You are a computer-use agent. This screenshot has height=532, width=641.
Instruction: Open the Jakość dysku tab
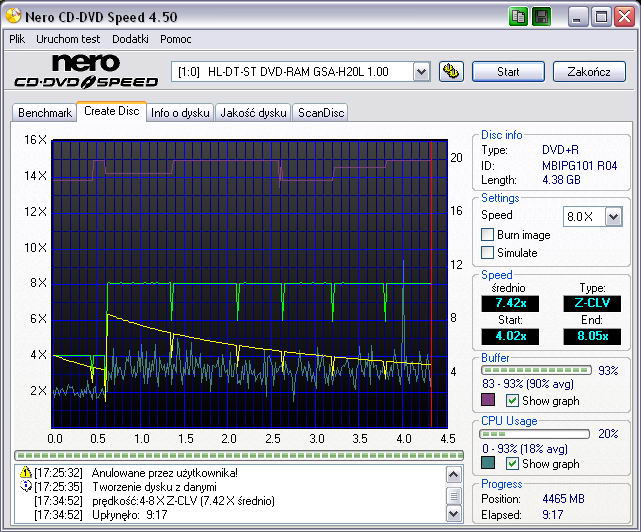(253, 113)
